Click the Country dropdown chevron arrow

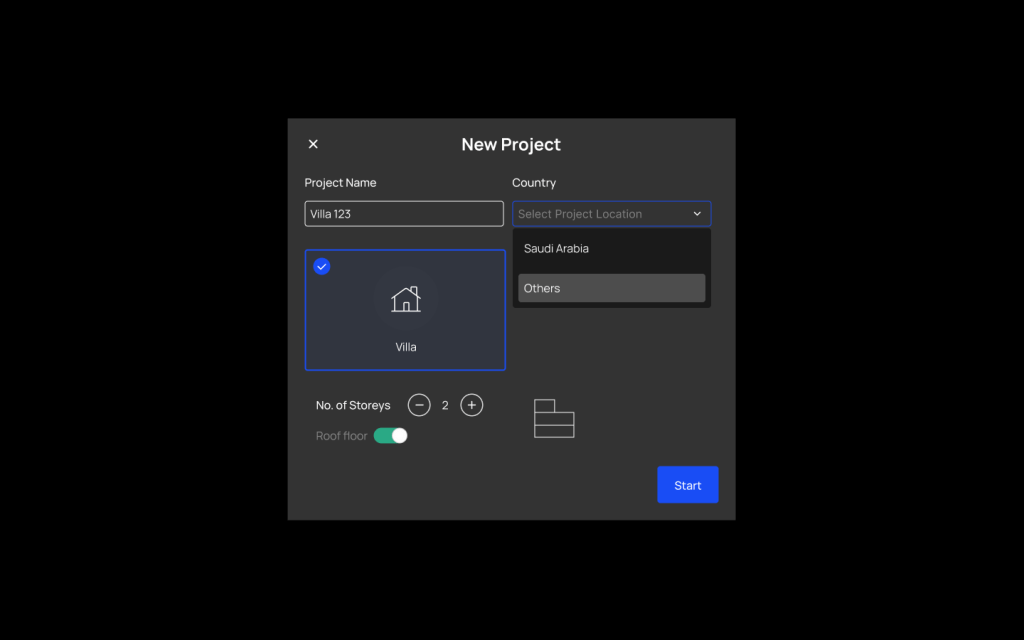tap(697, 214)
